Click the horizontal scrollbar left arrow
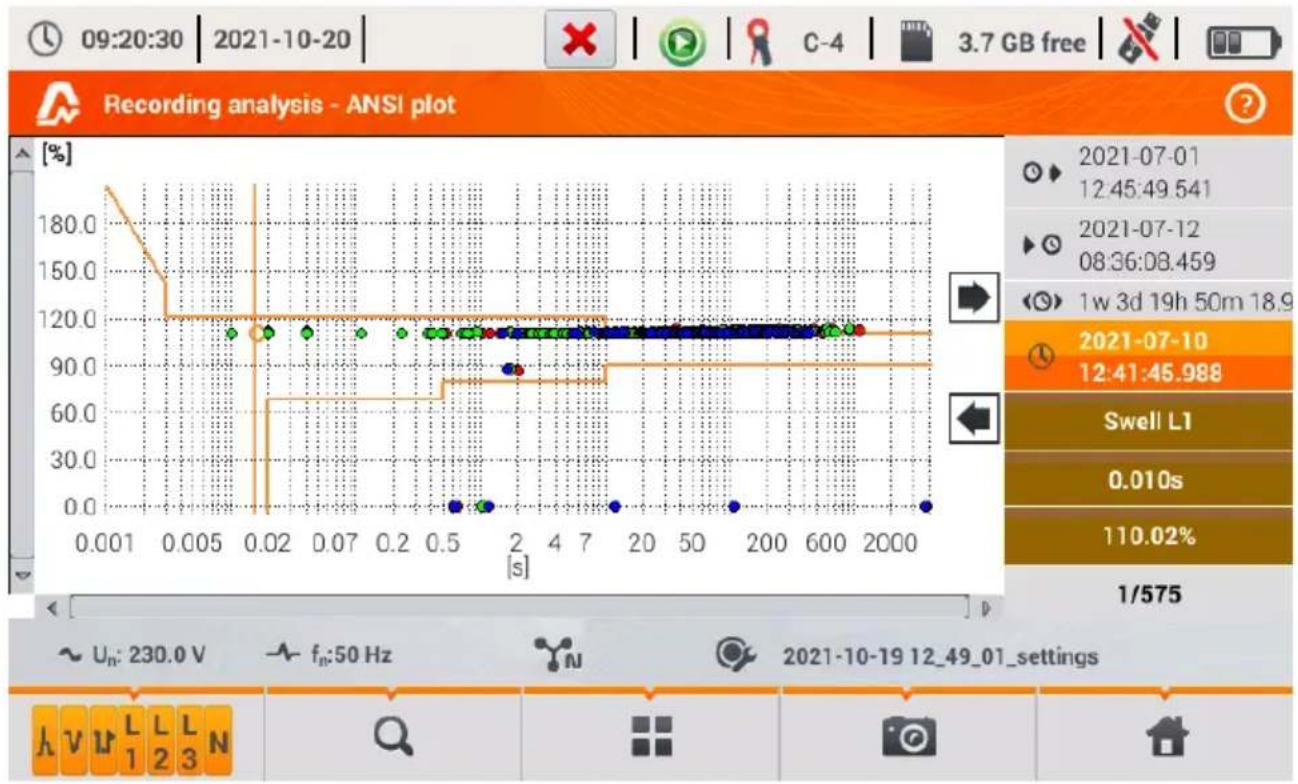This screenshot has height=784, width=1298. point(53,606)
